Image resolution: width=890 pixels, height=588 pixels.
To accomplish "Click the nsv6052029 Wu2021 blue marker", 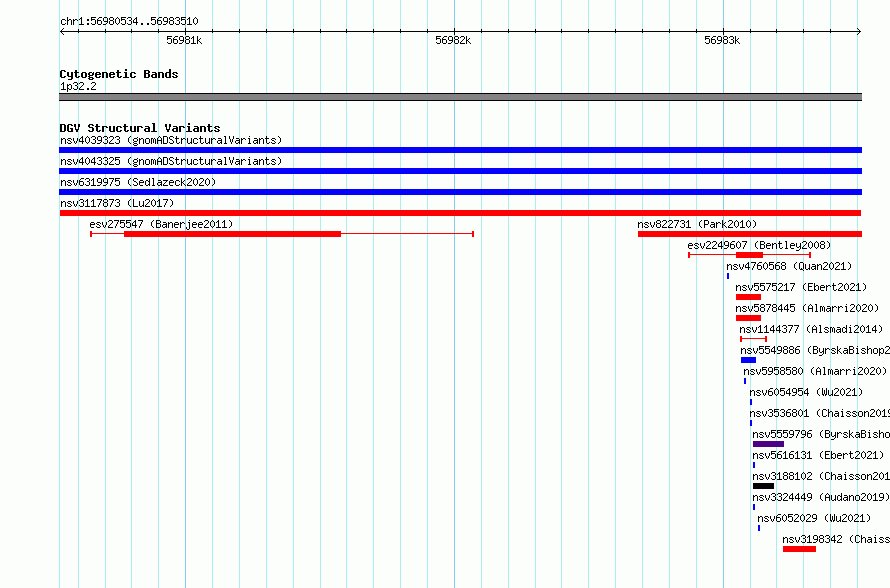I will pos(759,528).
